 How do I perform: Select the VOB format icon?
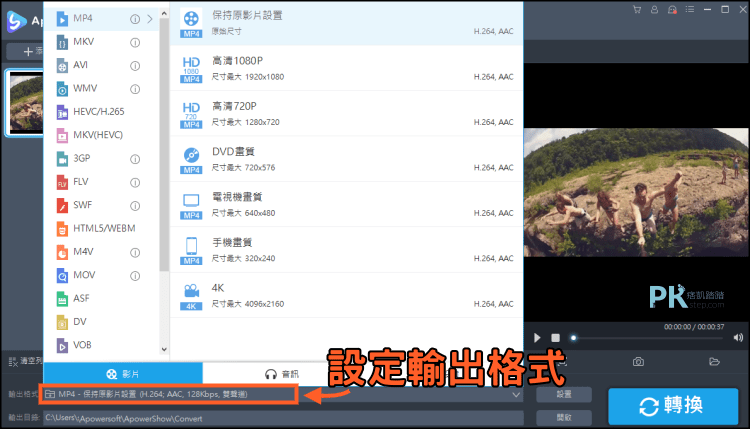[62, 345]
